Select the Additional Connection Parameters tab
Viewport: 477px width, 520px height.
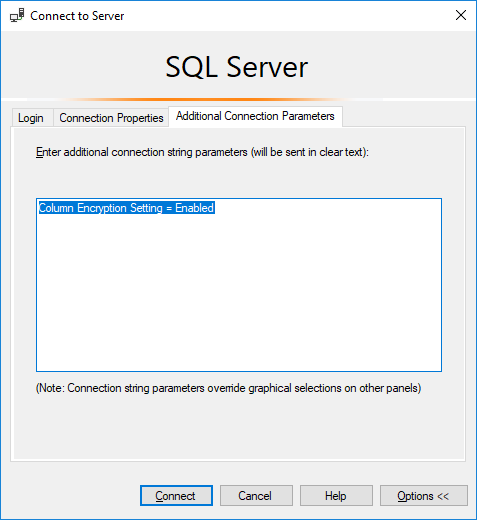(255, 116)
